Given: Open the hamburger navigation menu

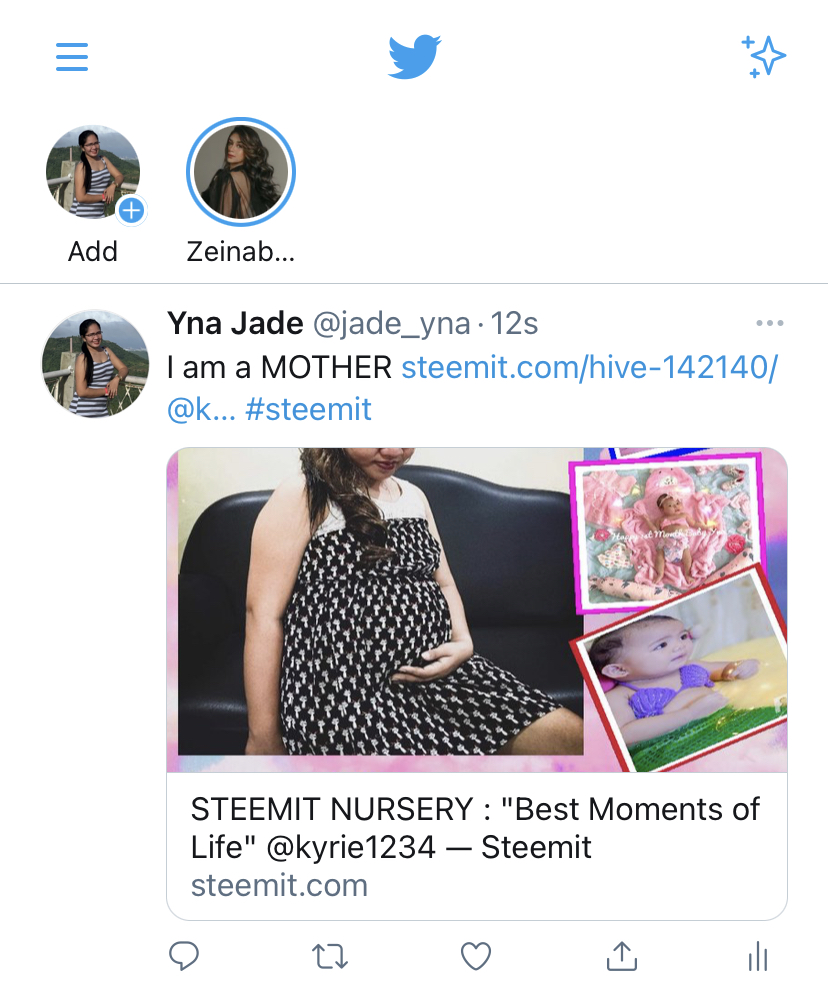Looking at the screenshot, I should pos(71,57).
